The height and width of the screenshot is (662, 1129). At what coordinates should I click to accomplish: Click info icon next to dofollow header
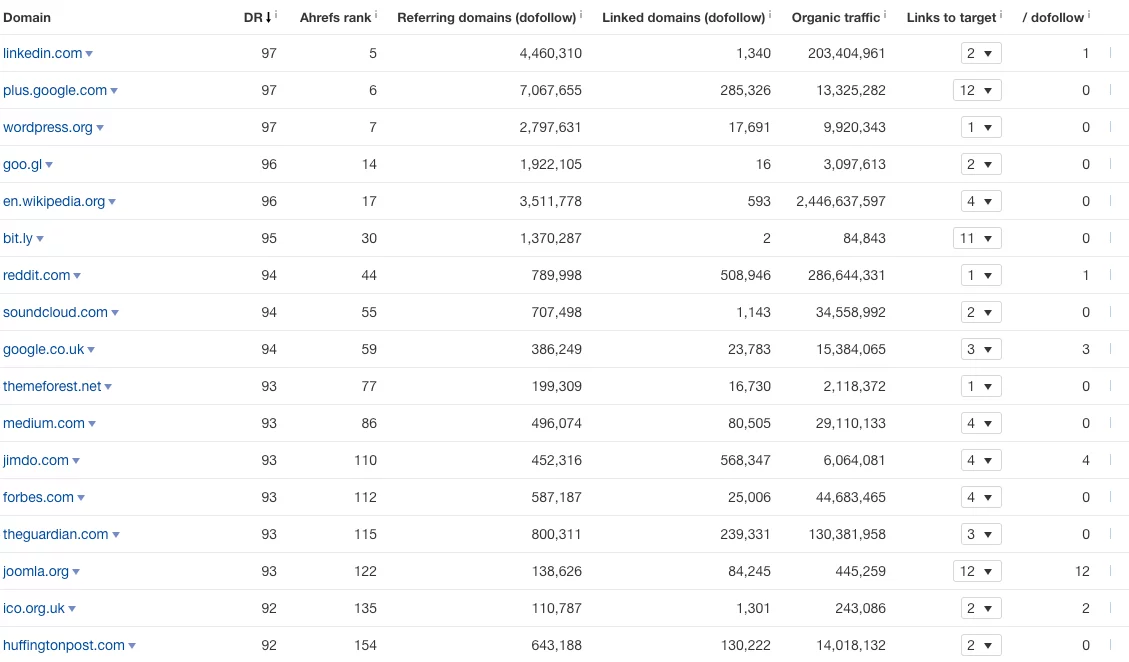pyautogui.click(x=1089, y=14)
